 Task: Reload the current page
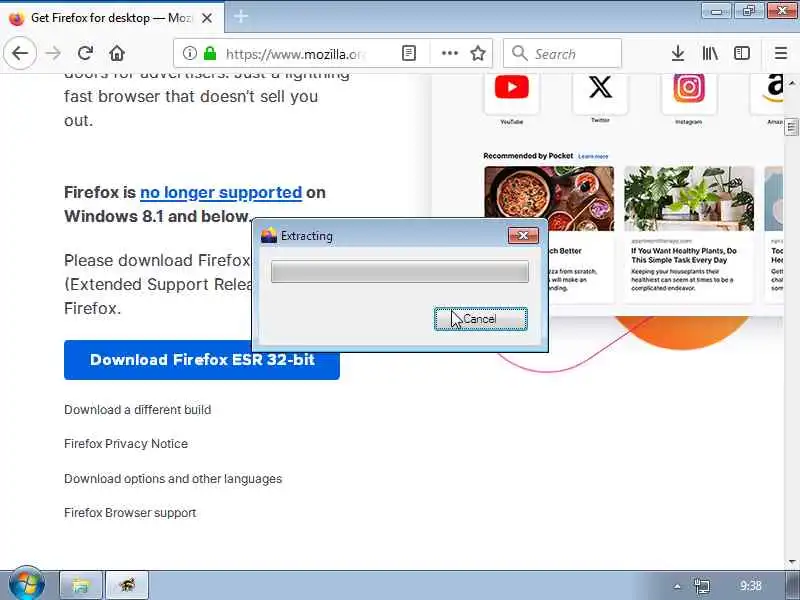85,53
